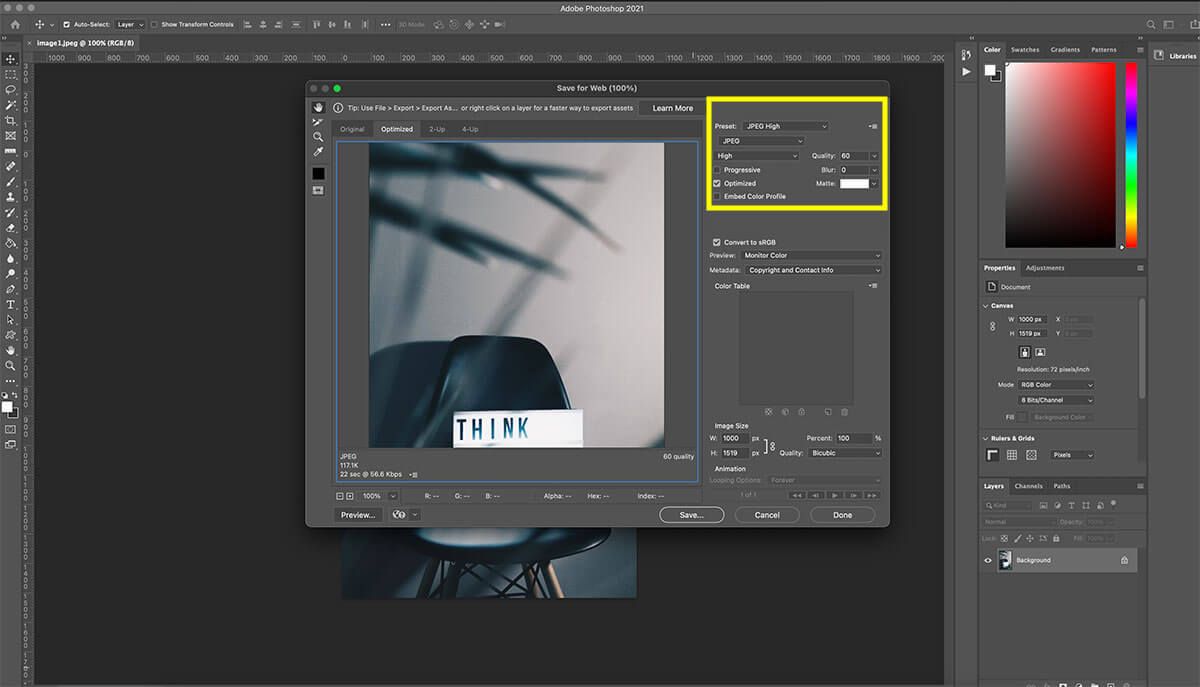Switch to the Swatches tab
The image size is (1200, 687).
pos(1025,50)
